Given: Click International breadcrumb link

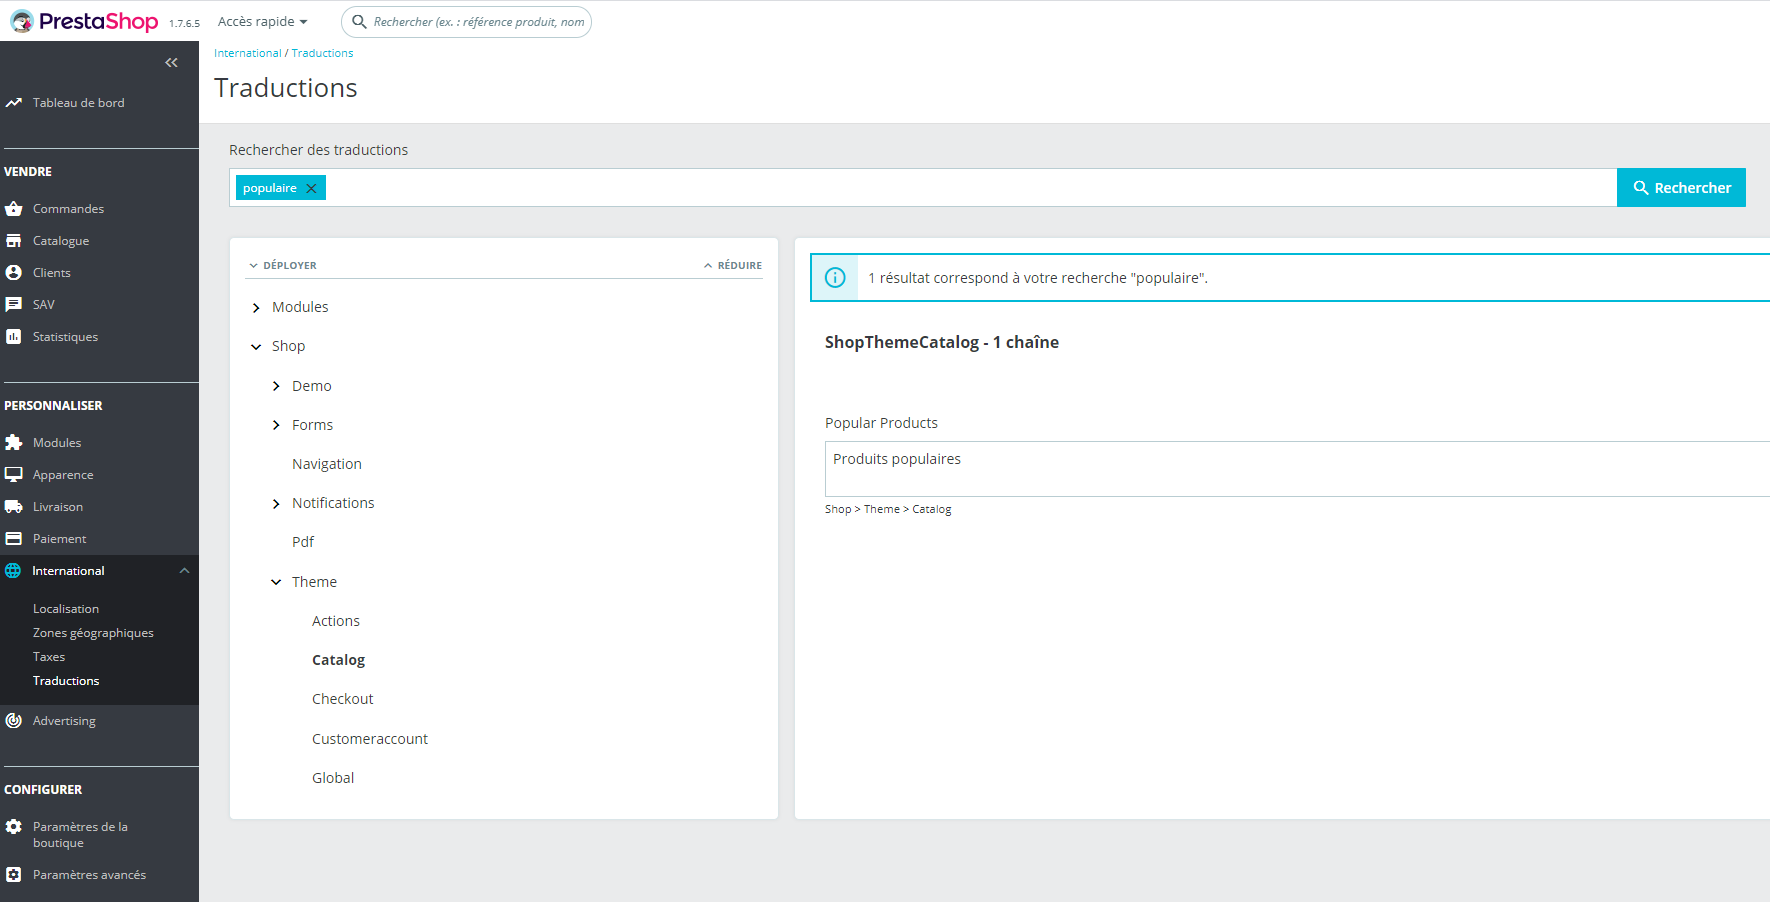Looking at the screenshot, I should tap(248, 53).
